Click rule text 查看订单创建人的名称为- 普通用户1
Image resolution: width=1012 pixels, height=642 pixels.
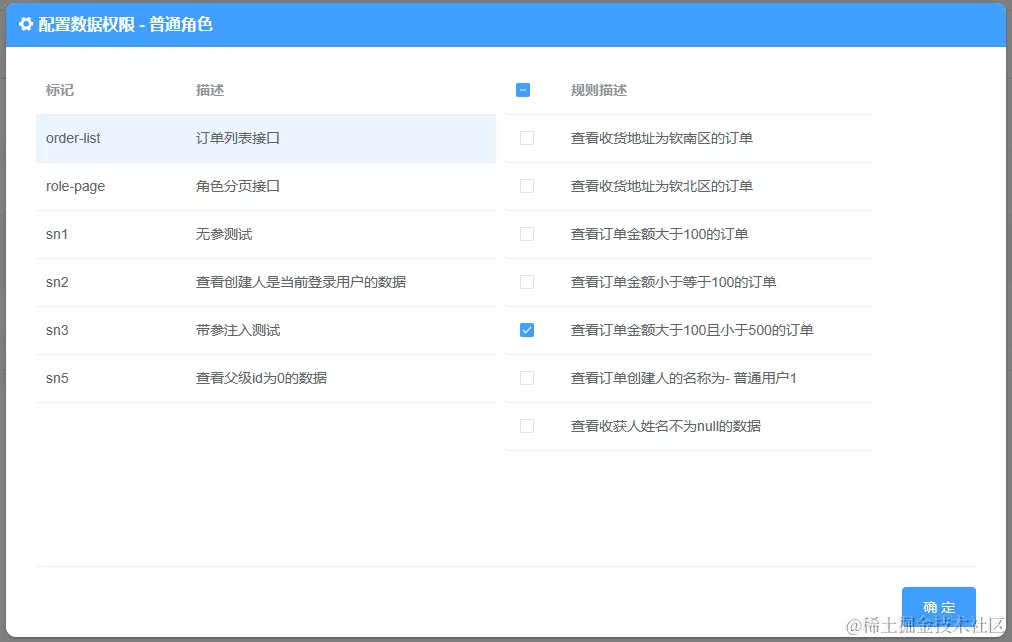click(x=683, y=378)
